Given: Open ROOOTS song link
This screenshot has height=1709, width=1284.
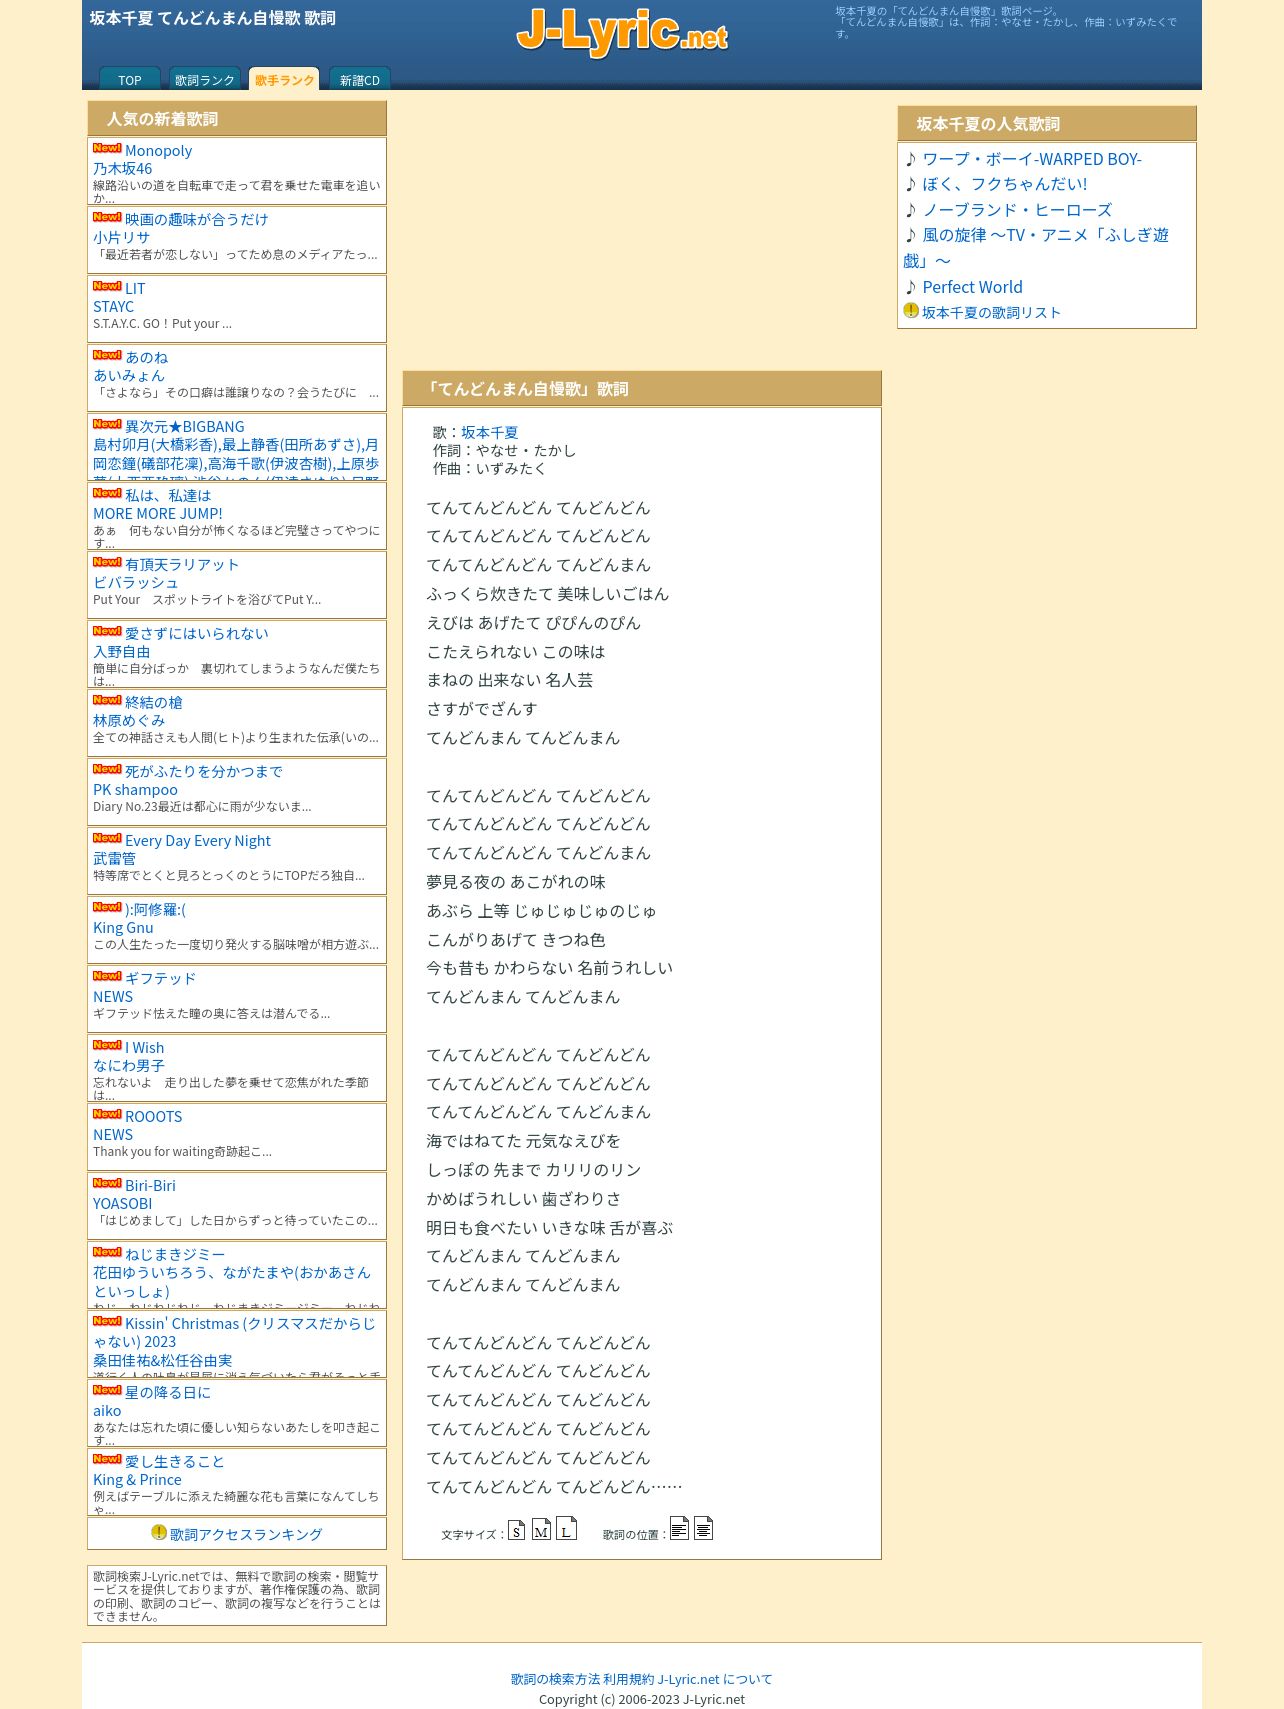Looking at the screenshot, I should coord(153,1117).
